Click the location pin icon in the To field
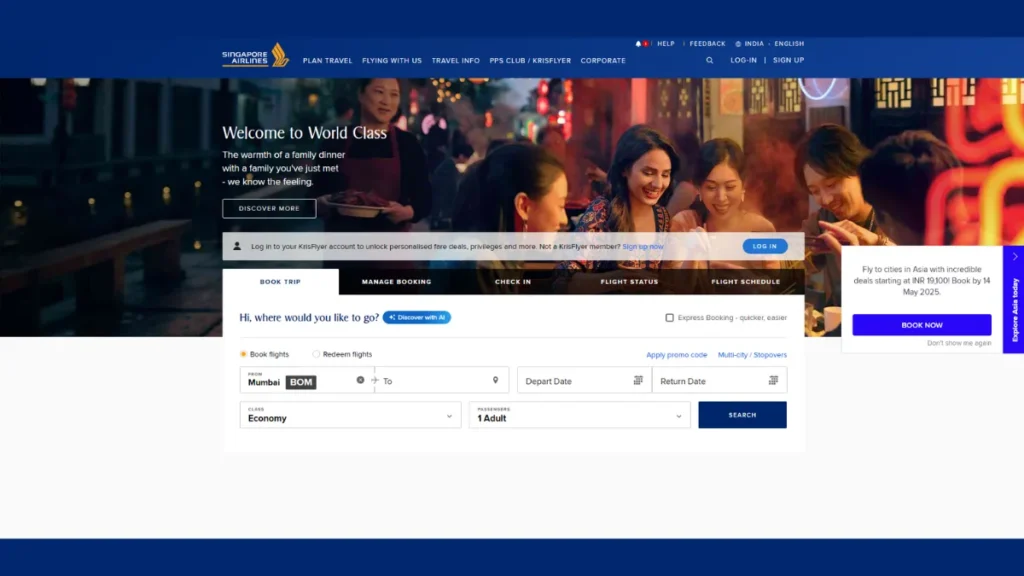 click(x=496, y=380)
